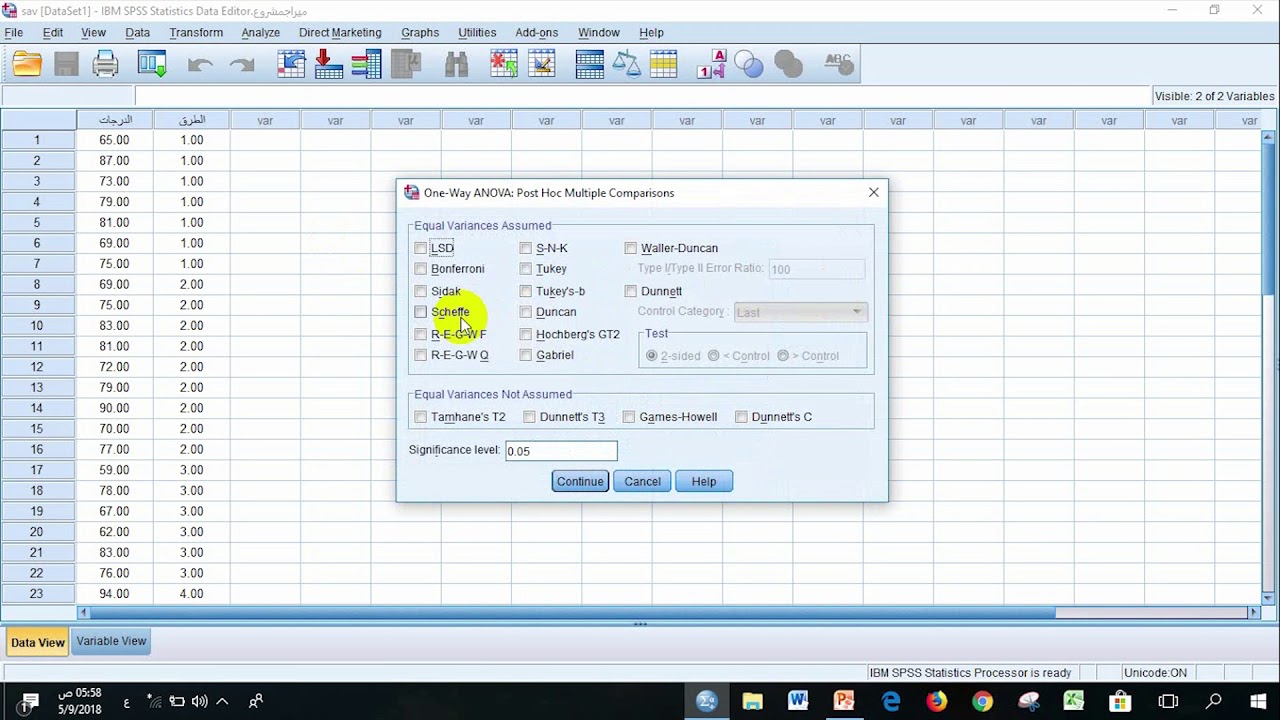Select the Data View tab
This screenshot has width=1280, height=720.
[x=38, y=642]
